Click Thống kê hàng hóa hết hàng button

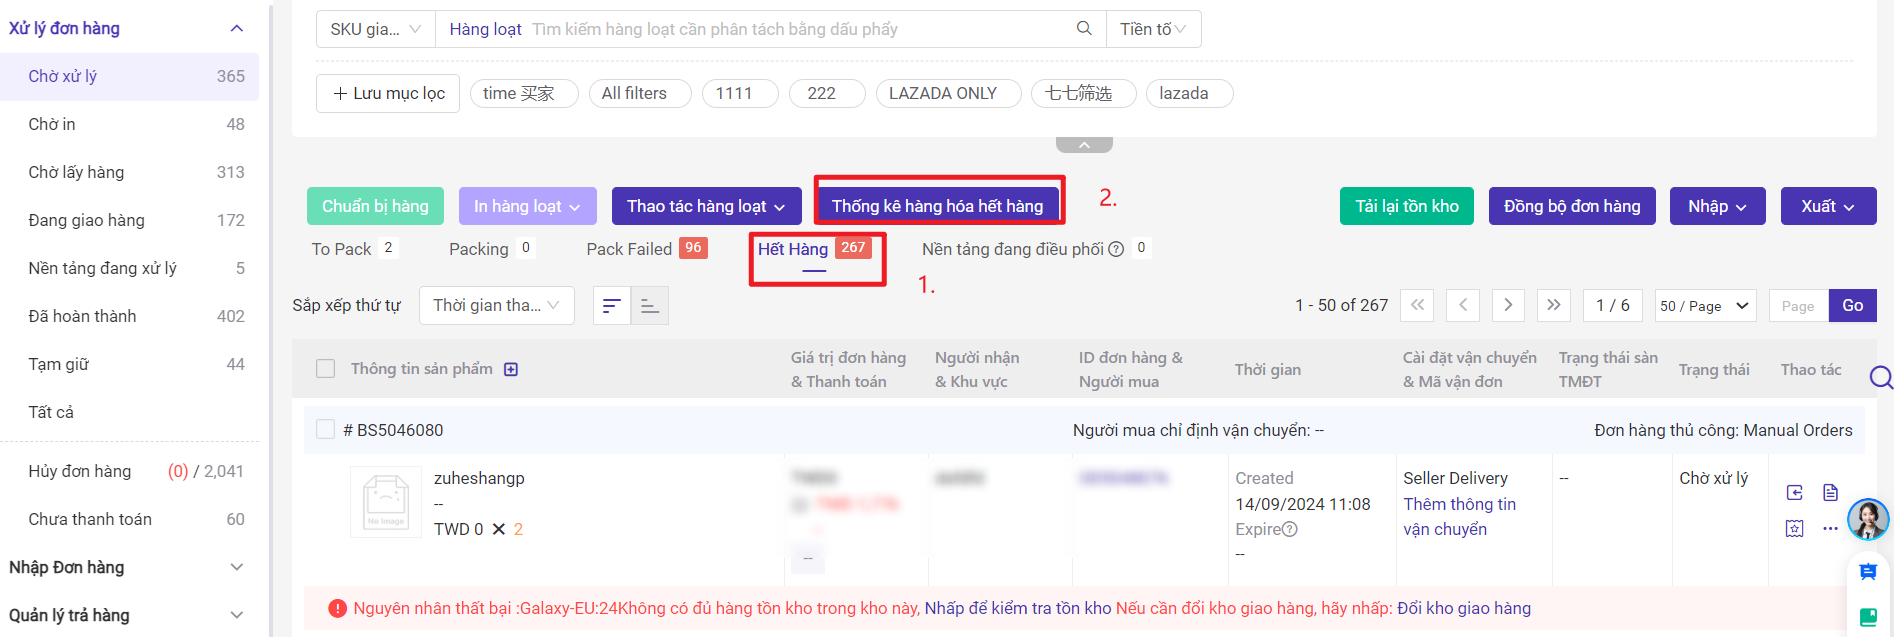[937, 206]
